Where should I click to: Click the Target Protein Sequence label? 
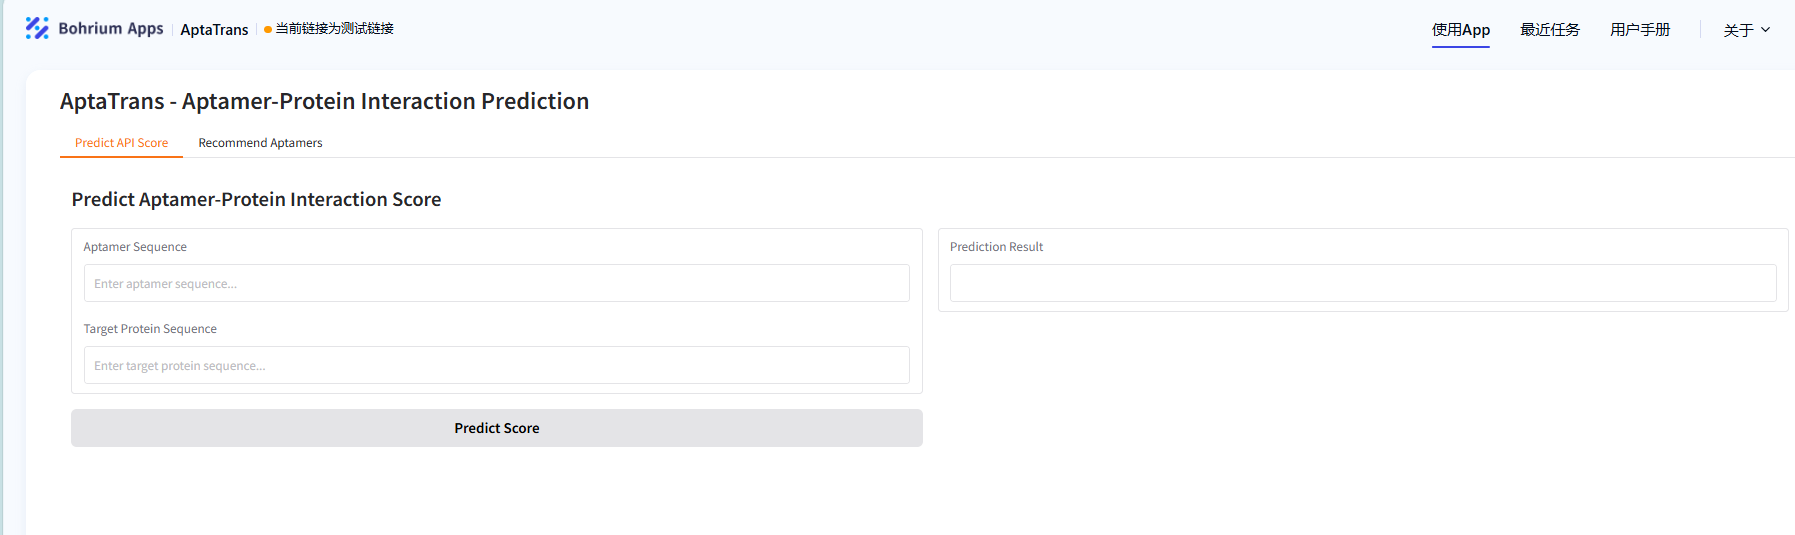pos(150,329)
